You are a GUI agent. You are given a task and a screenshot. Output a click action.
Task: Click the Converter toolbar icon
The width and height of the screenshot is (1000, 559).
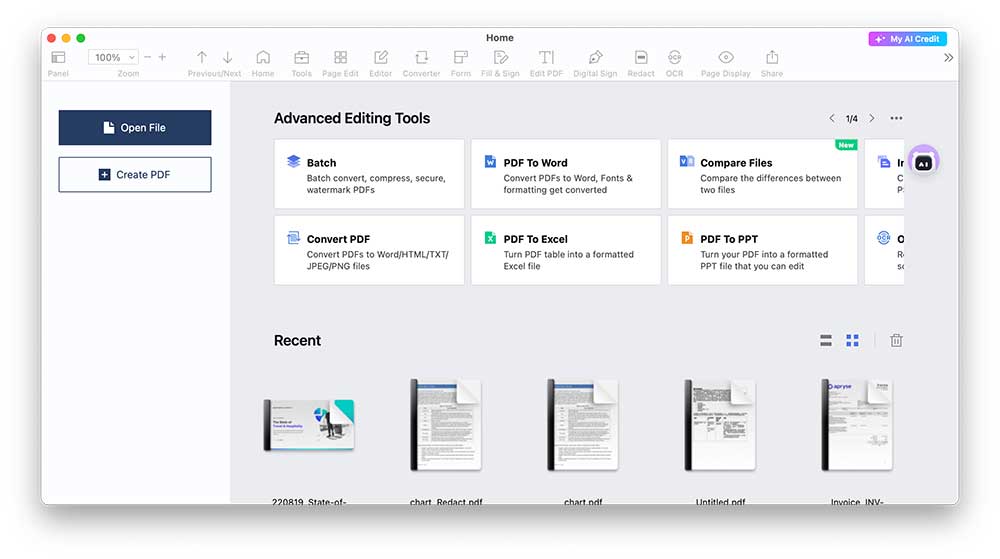pyautogui.click(x=421, y=58)
